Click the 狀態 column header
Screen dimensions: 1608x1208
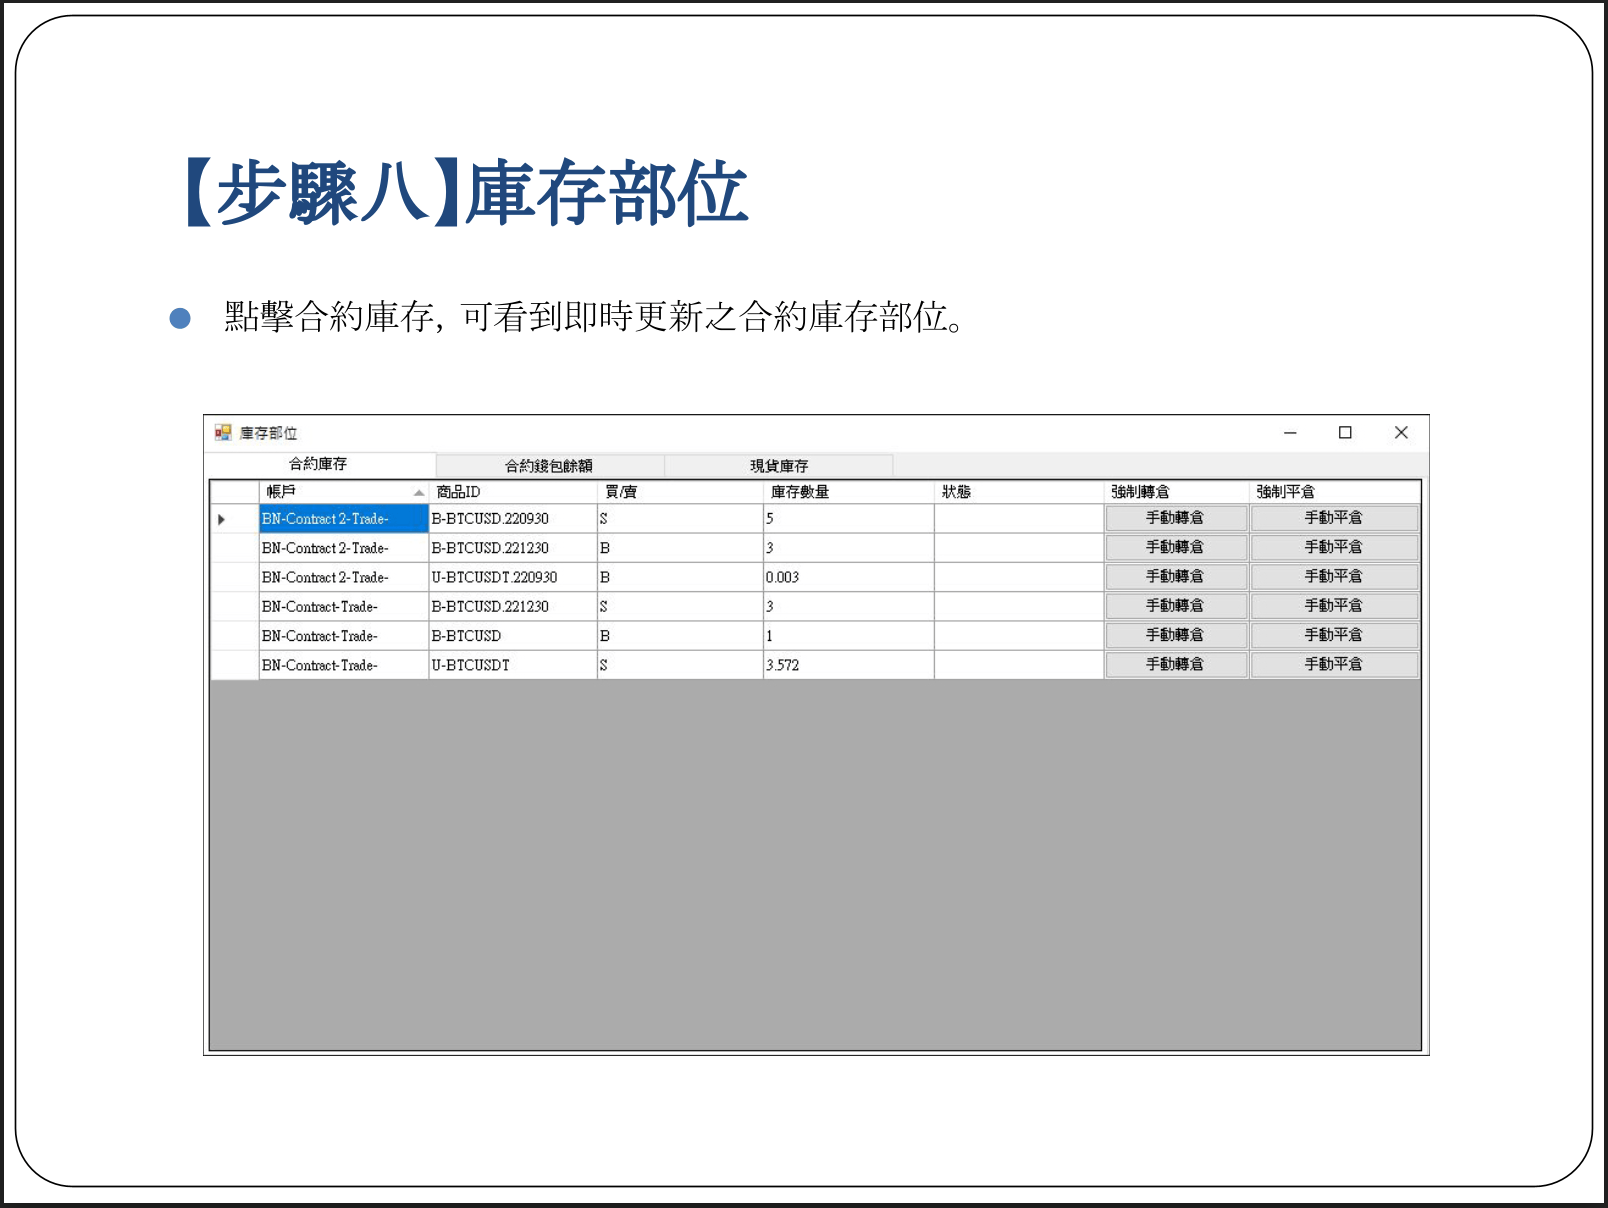[x=1019, y=492]
